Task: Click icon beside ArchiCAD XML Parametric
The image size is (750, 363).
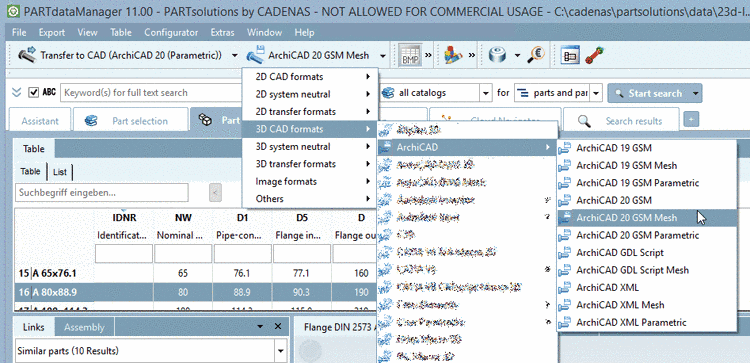Action: point(565,322)
